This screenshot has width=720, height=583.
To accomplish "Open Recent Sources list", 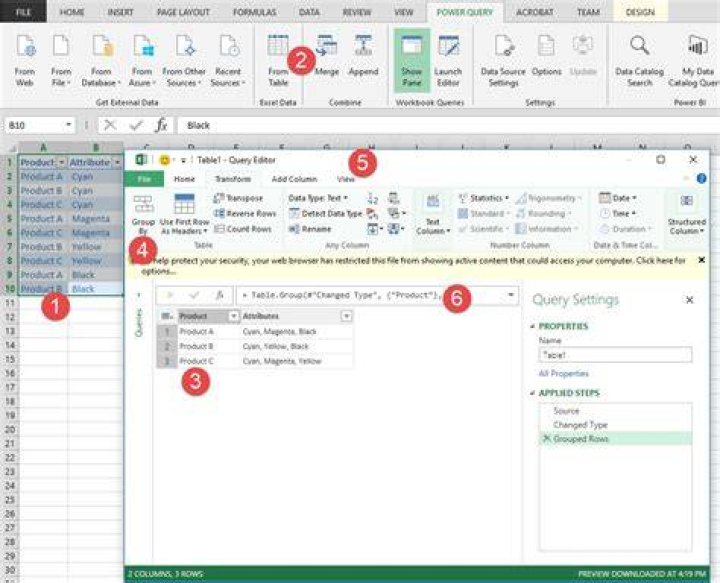I will (x=228, y=60).
